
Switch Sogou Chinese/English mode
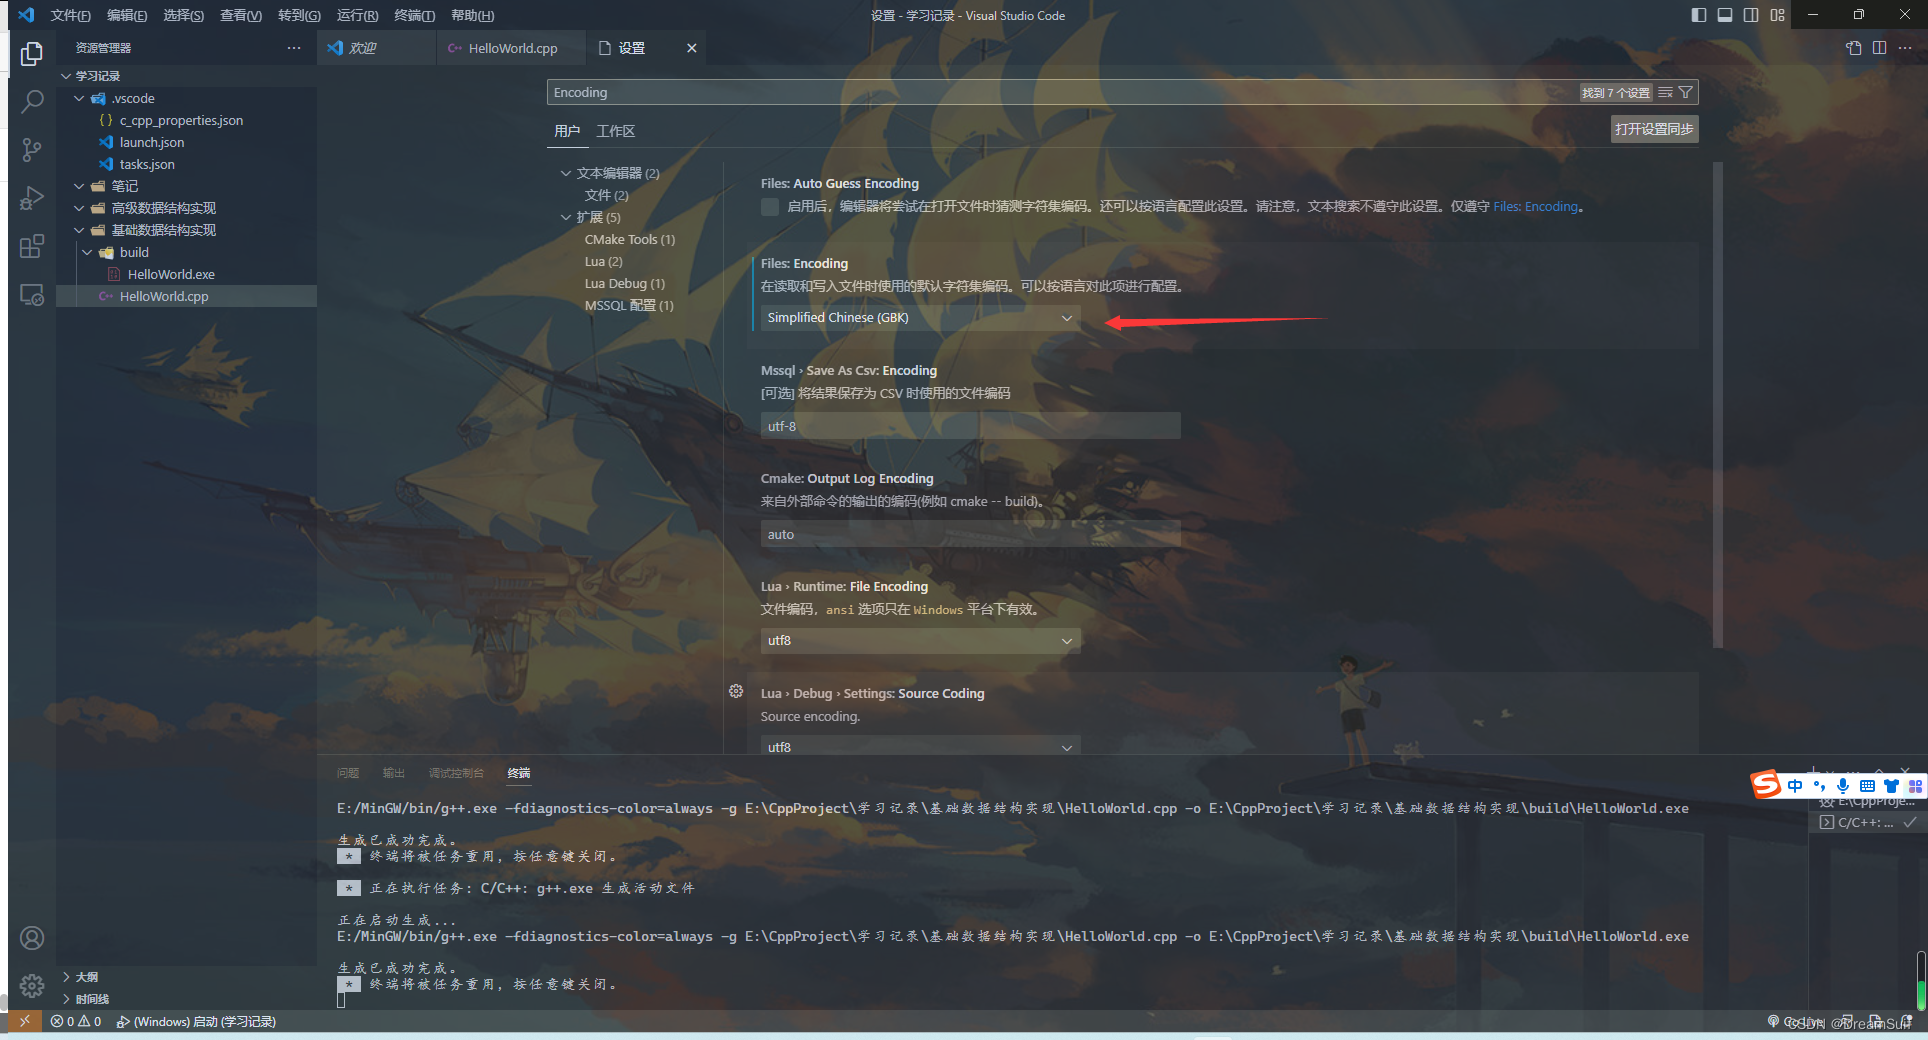pyautogui.click(x=1795, y=786)
